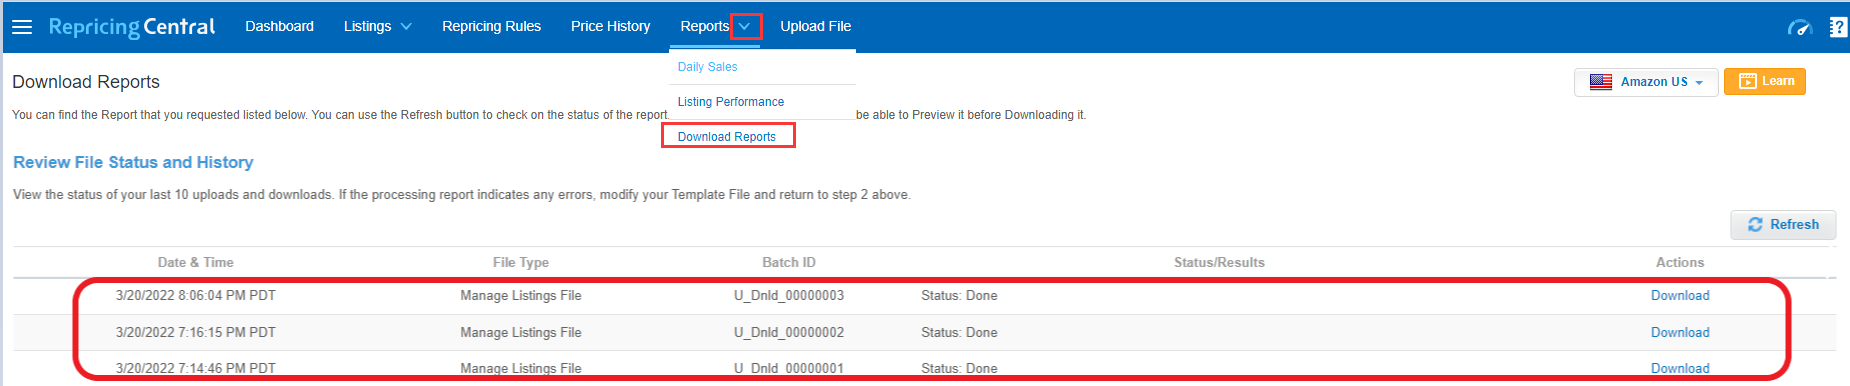The height and width of the screenshot is (386, 1850).
Task: Open the Repricing Rules menu item
Action: tap(491, 27)
